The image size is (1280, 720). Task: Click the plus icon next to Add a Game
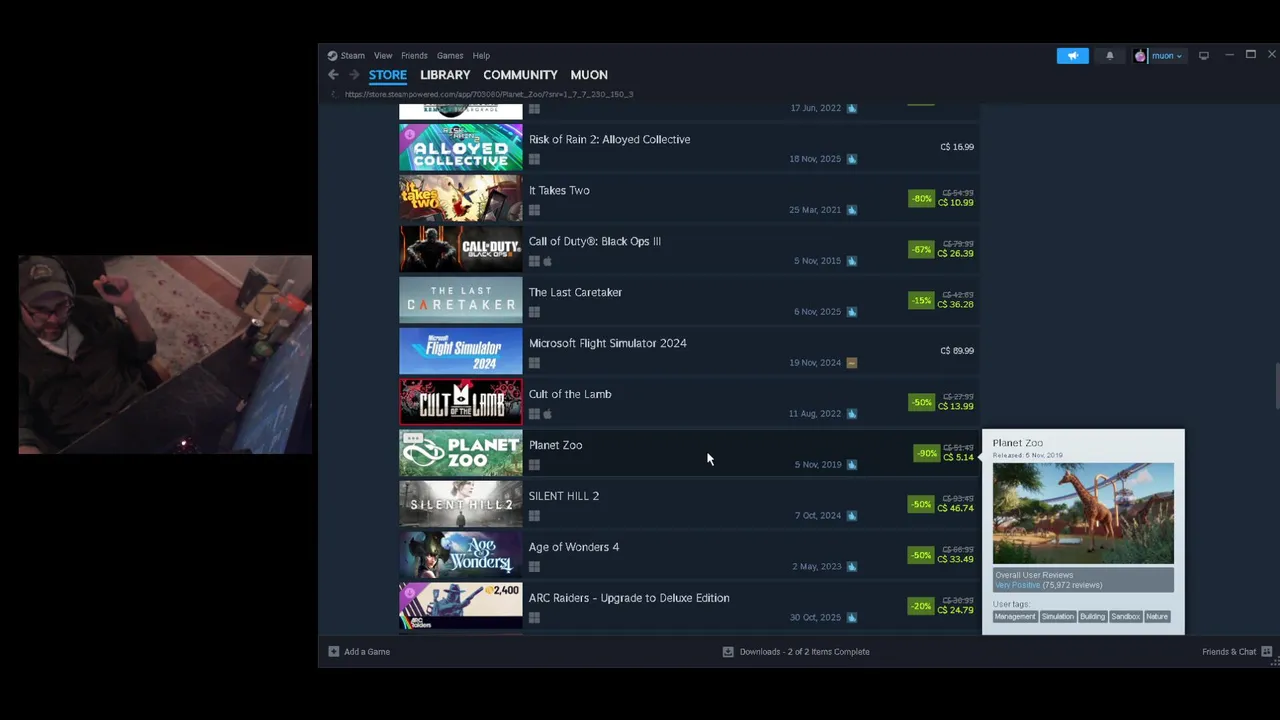tap(334, 652)
